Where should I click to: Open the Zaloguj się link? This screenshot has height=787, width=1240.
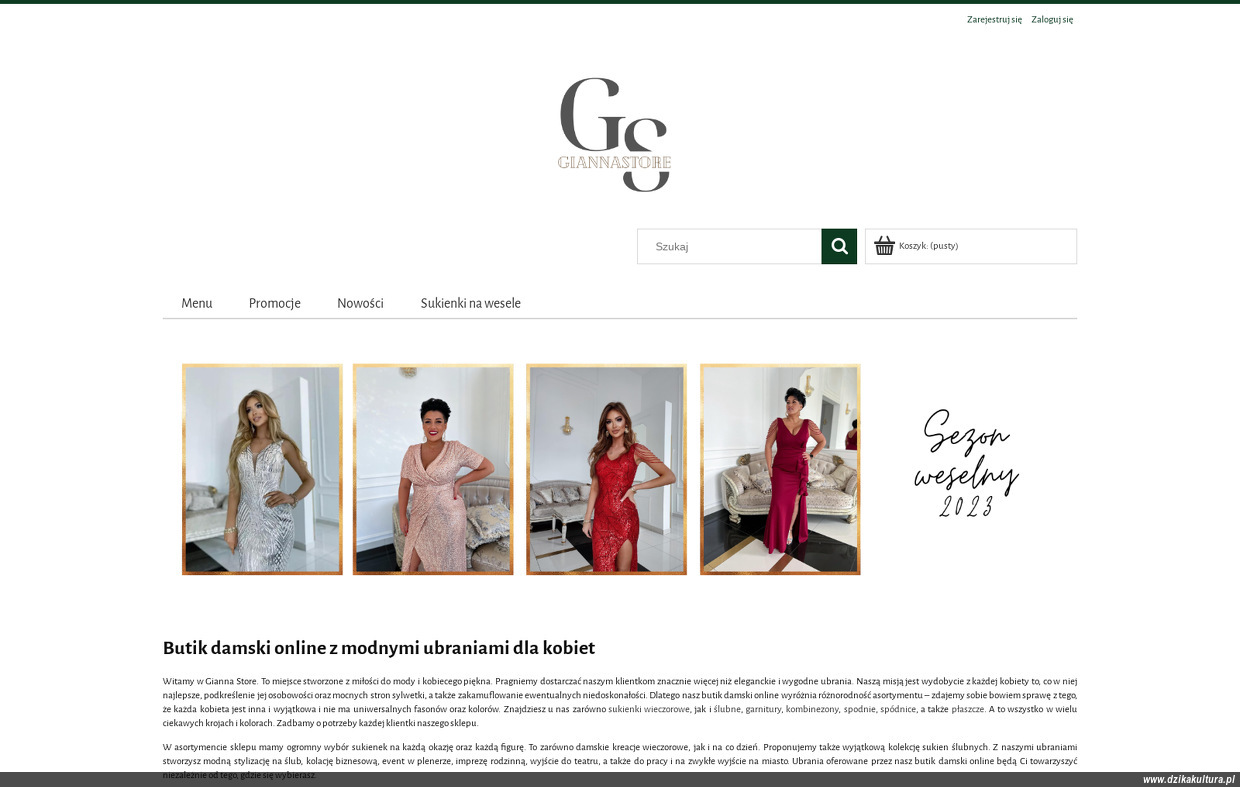pos(1052,19)
